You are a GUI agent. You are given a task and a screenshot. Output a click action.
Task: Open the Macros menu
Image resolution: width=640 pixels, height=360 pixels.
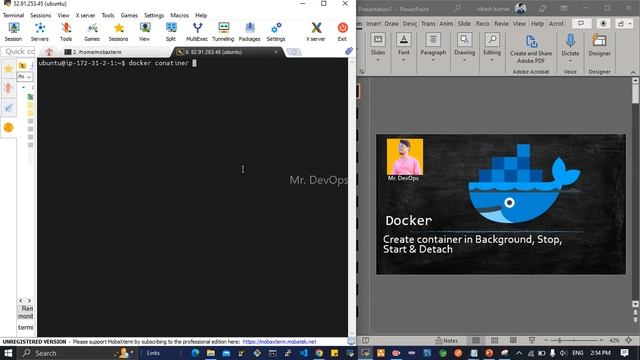pyautogui.click(x=180, y=15)
